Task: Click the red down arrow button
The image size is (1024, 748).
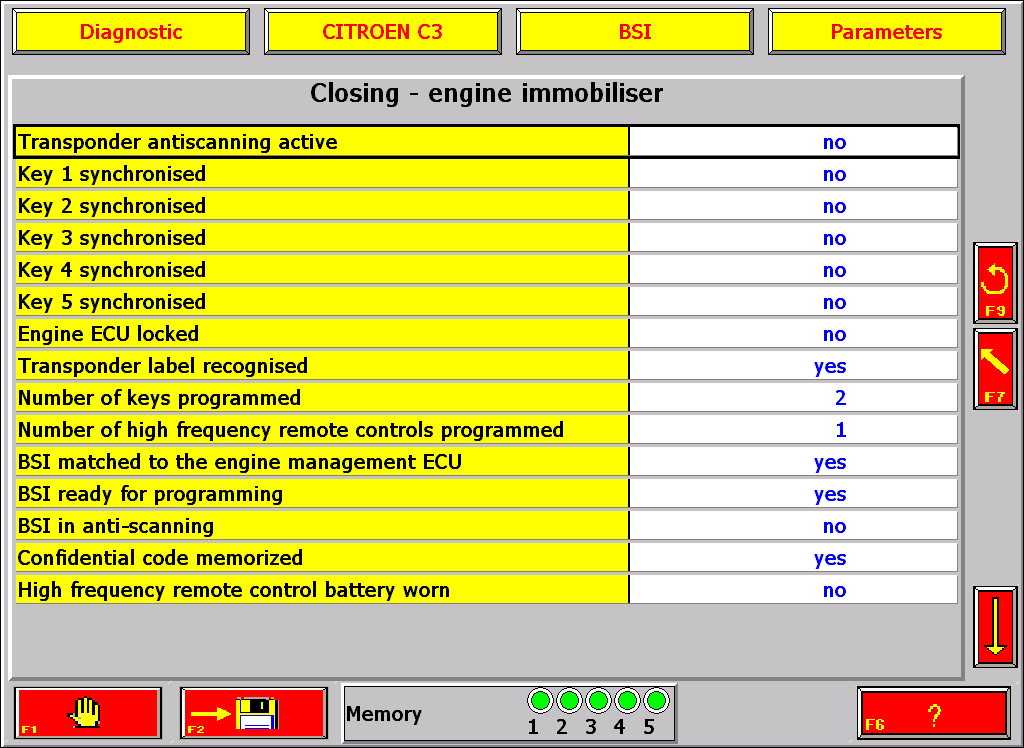Action: [995, 626]
